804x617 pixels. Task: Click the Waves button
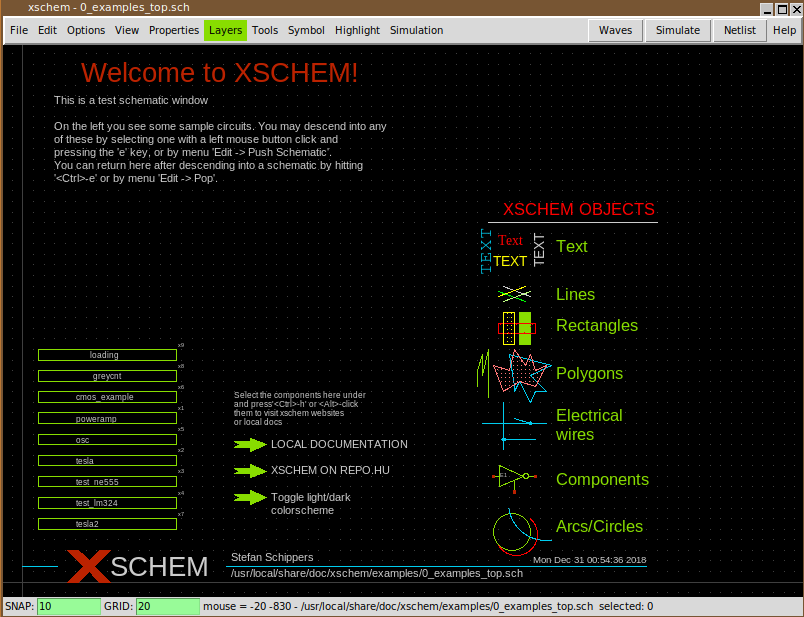point(615,30)
